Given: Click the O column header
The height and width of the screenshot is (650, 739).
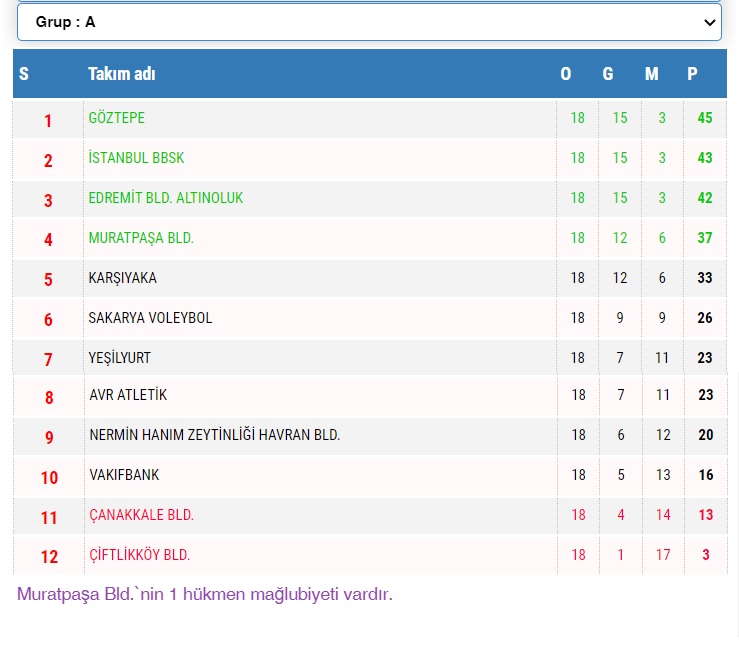Looking at the screenshot, I should tap(566, 74).
